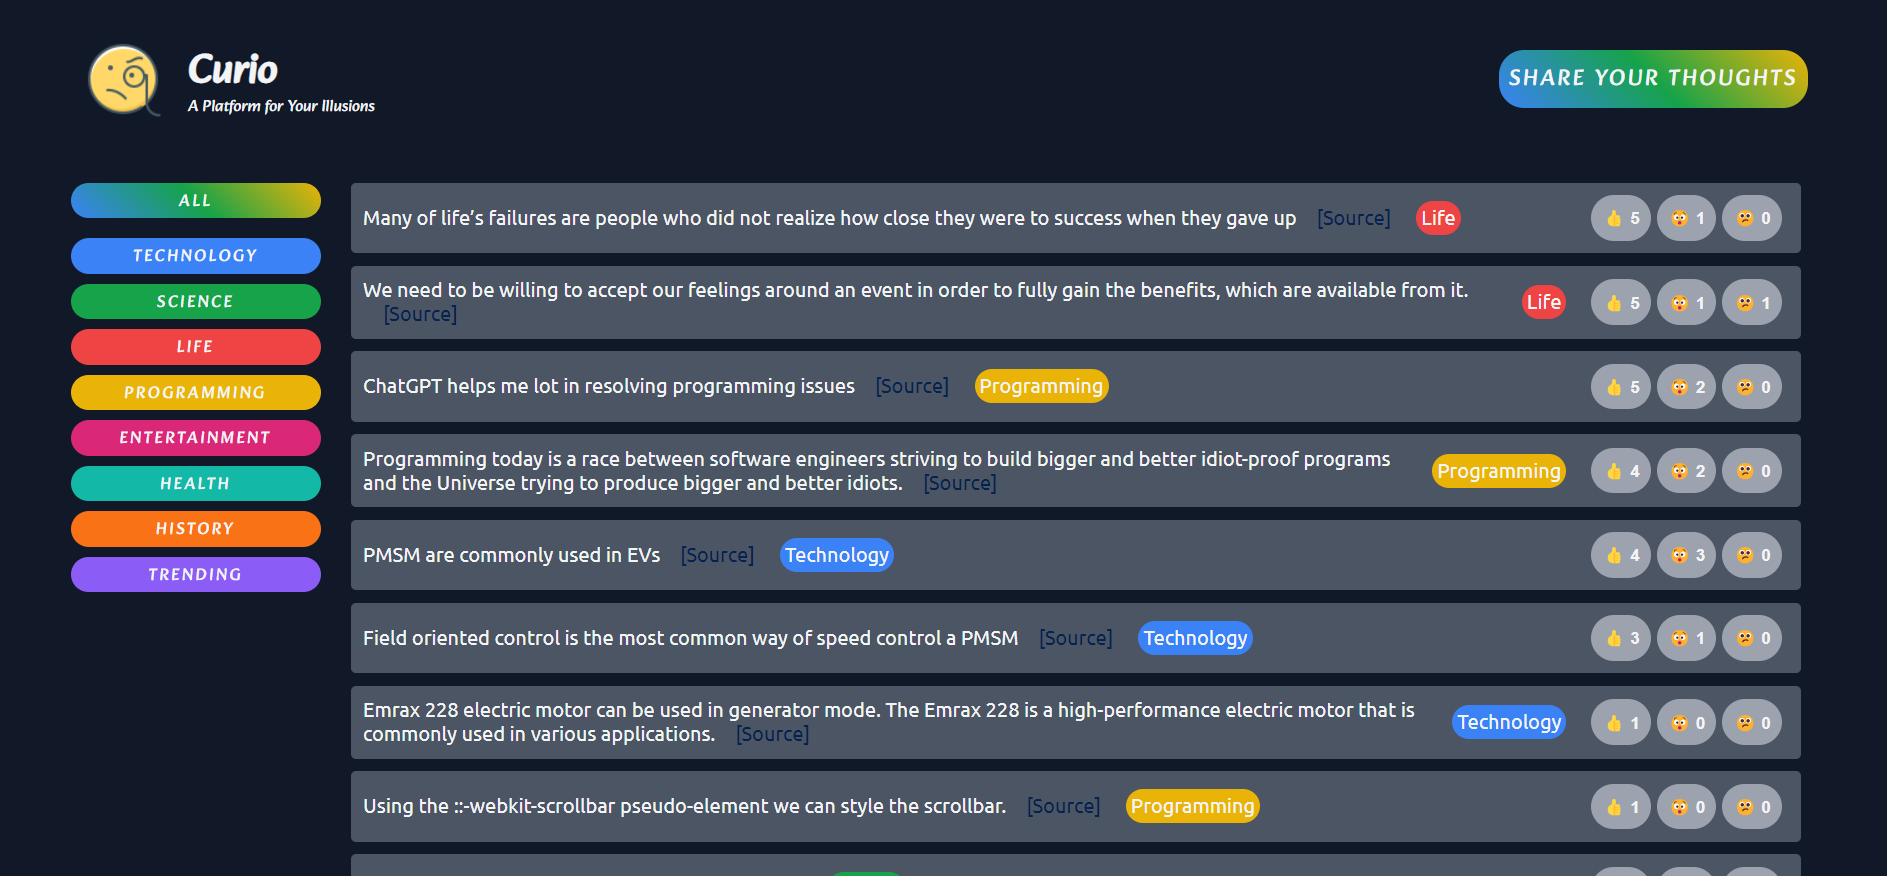Viewport: 1887px width, 876px height.
Task: Select the All category filter
Action: (x=196, y=201)
